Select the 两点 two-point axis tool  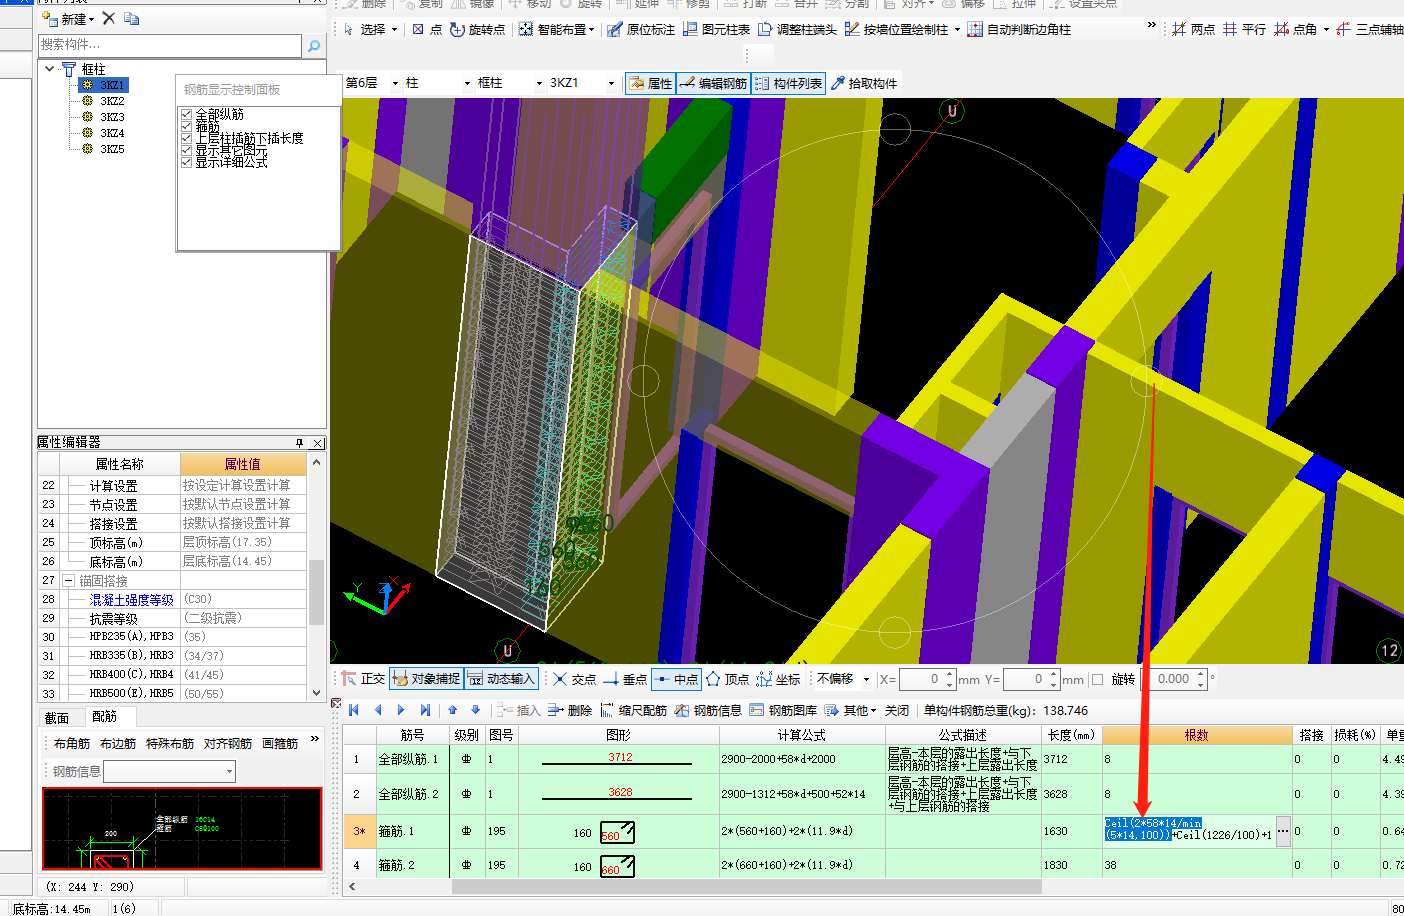pos(1193,30)
